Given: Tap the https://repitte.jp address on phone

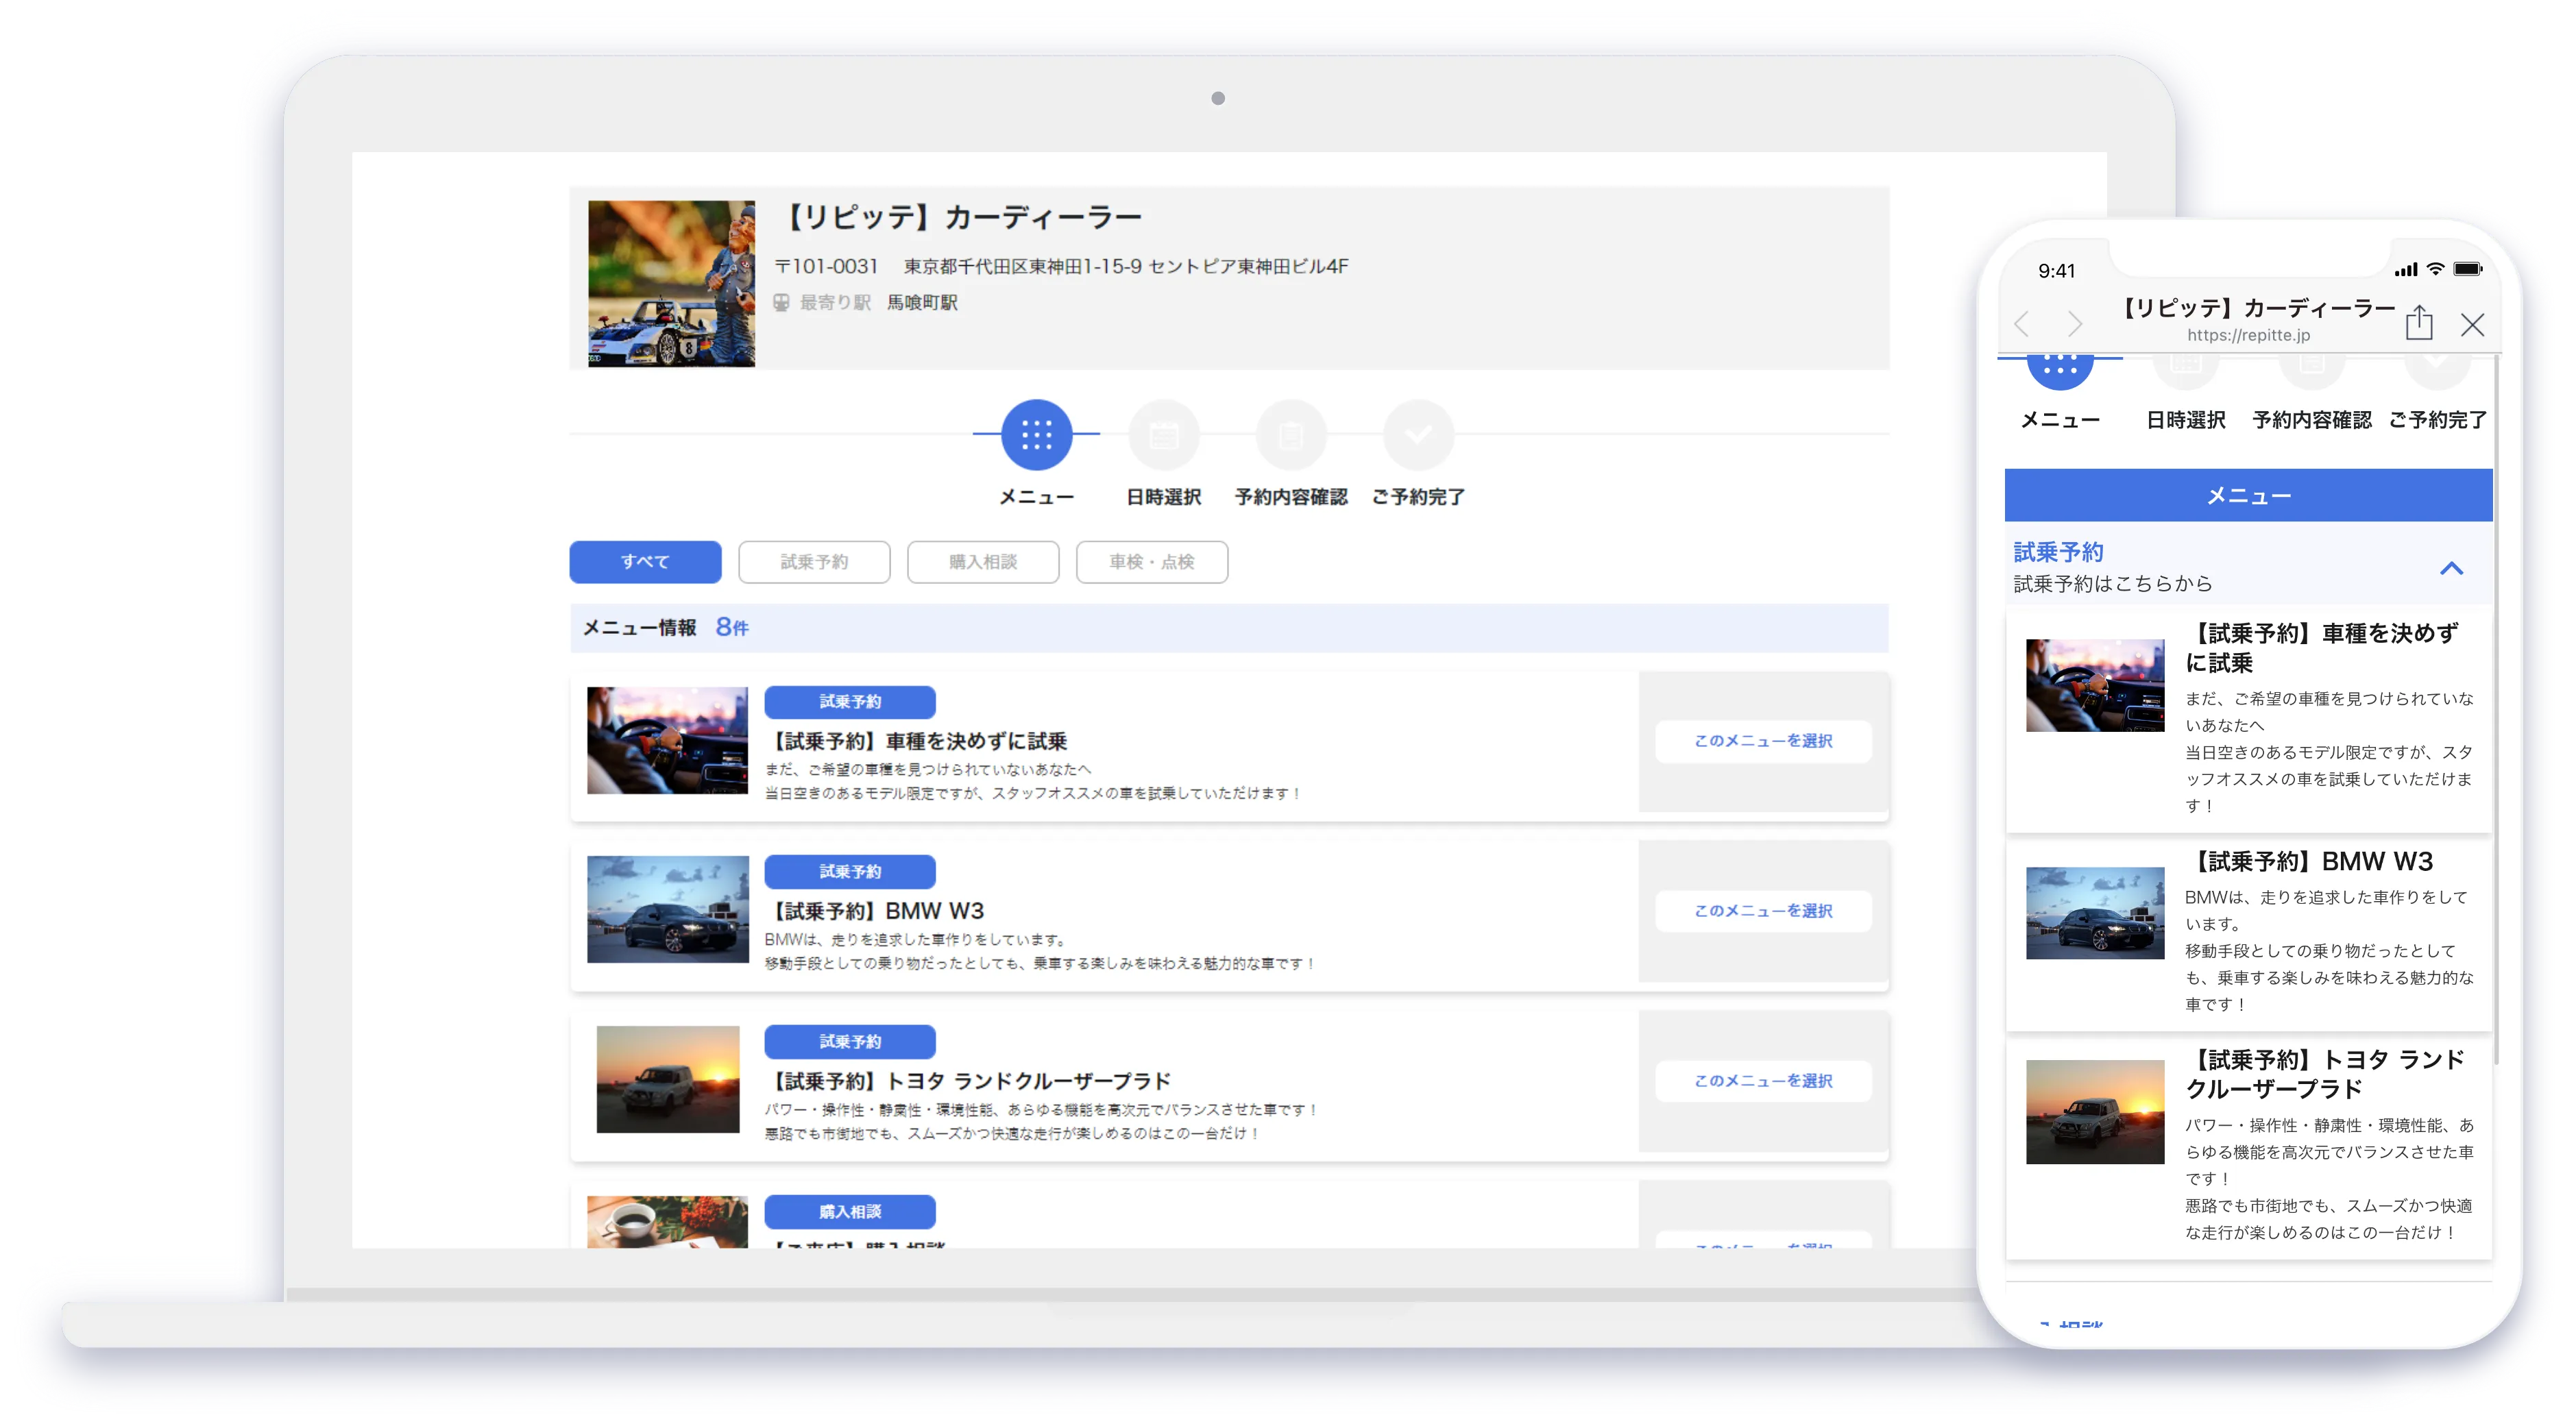Looking at the screenshot, I should coord(2248,335).
